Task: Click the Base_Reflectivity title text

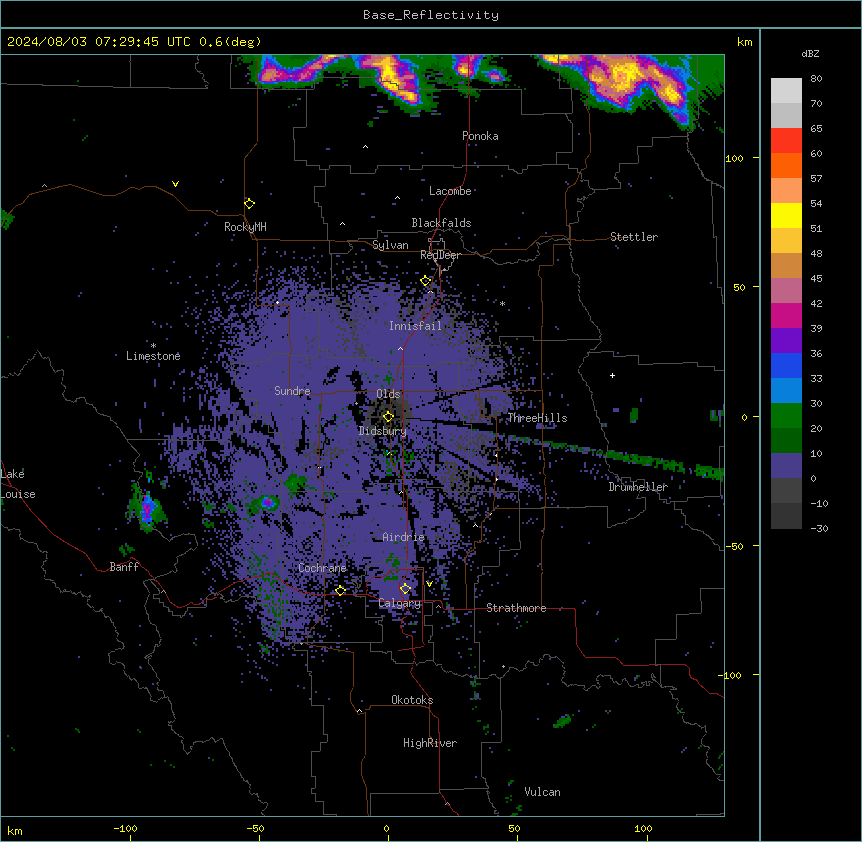Action: tap(431, 15)
